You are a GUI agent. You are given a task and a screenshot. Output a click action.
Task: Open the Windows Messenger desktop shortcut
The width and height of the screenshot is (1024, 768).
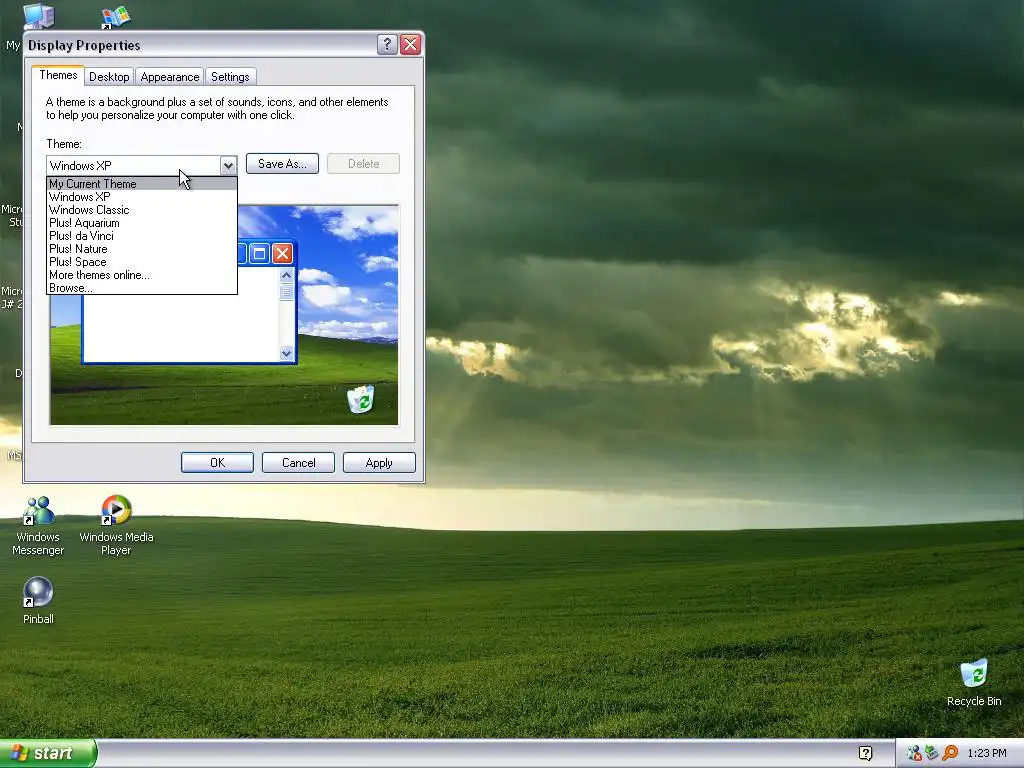coord(38,526)
